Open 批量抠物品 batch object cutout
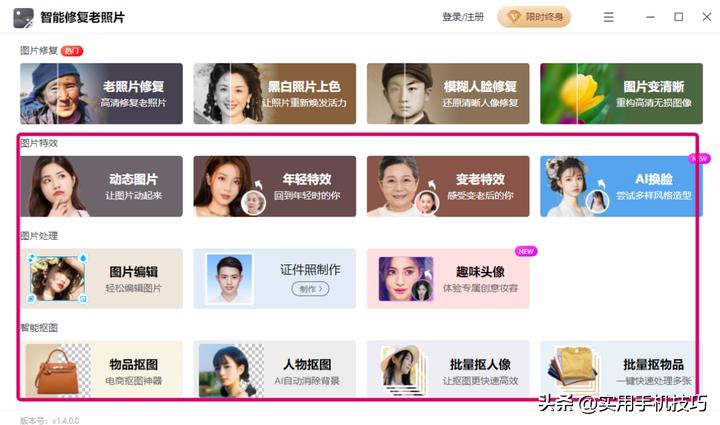The image size is (720, 425). 621,369
